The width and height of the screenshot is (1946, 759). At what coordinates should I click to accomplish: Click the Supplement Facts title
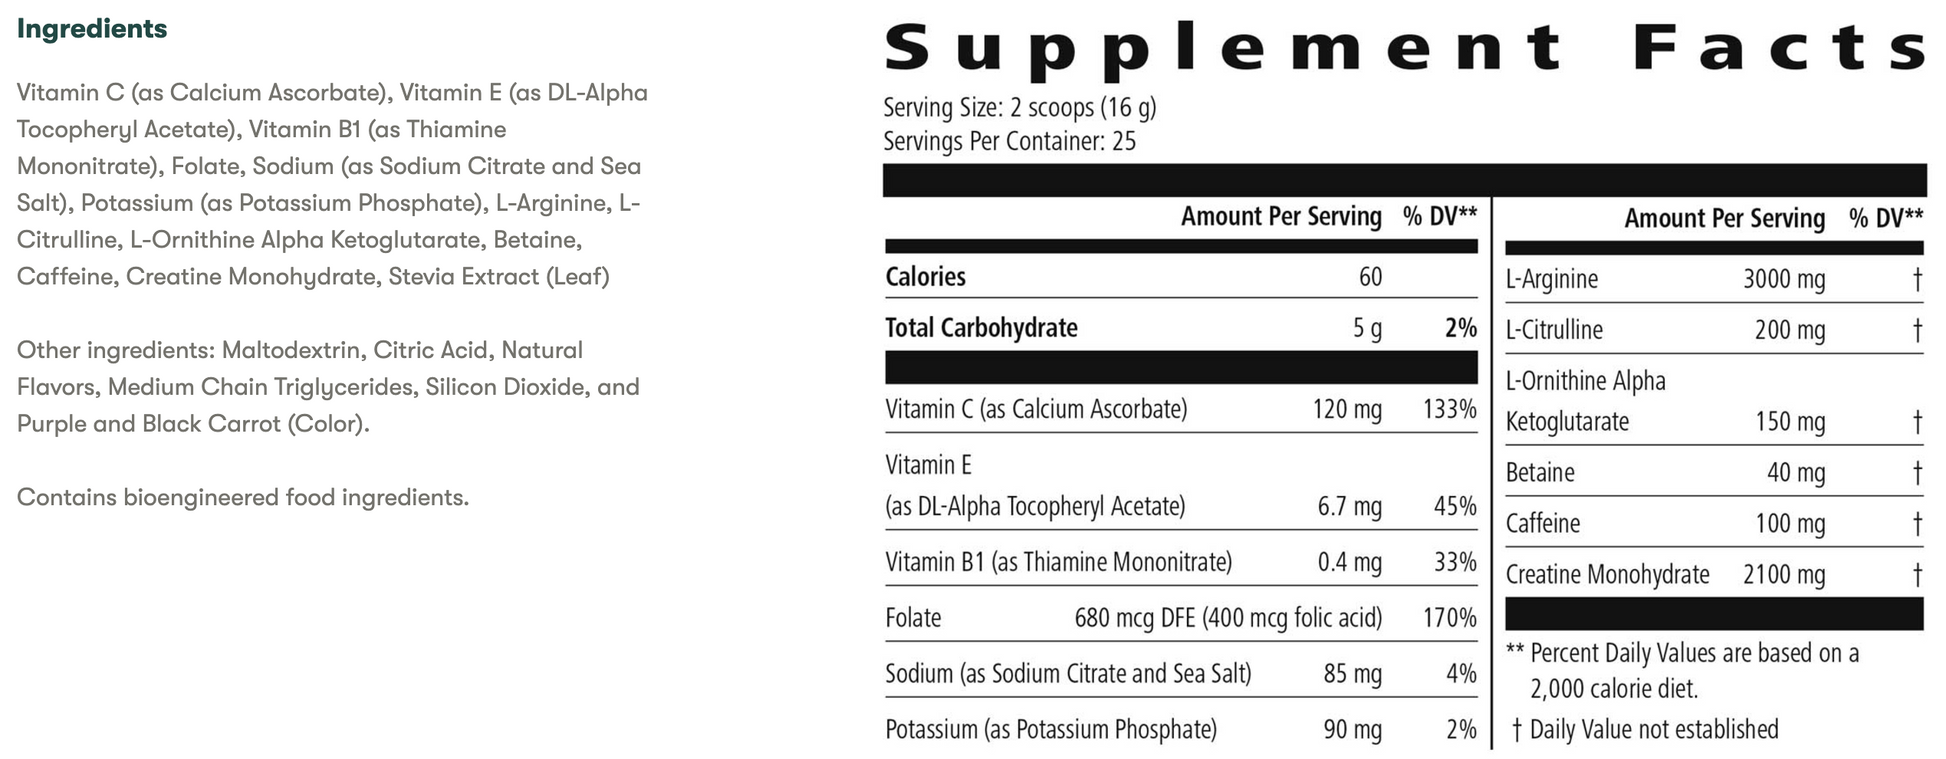[1404, 47]
